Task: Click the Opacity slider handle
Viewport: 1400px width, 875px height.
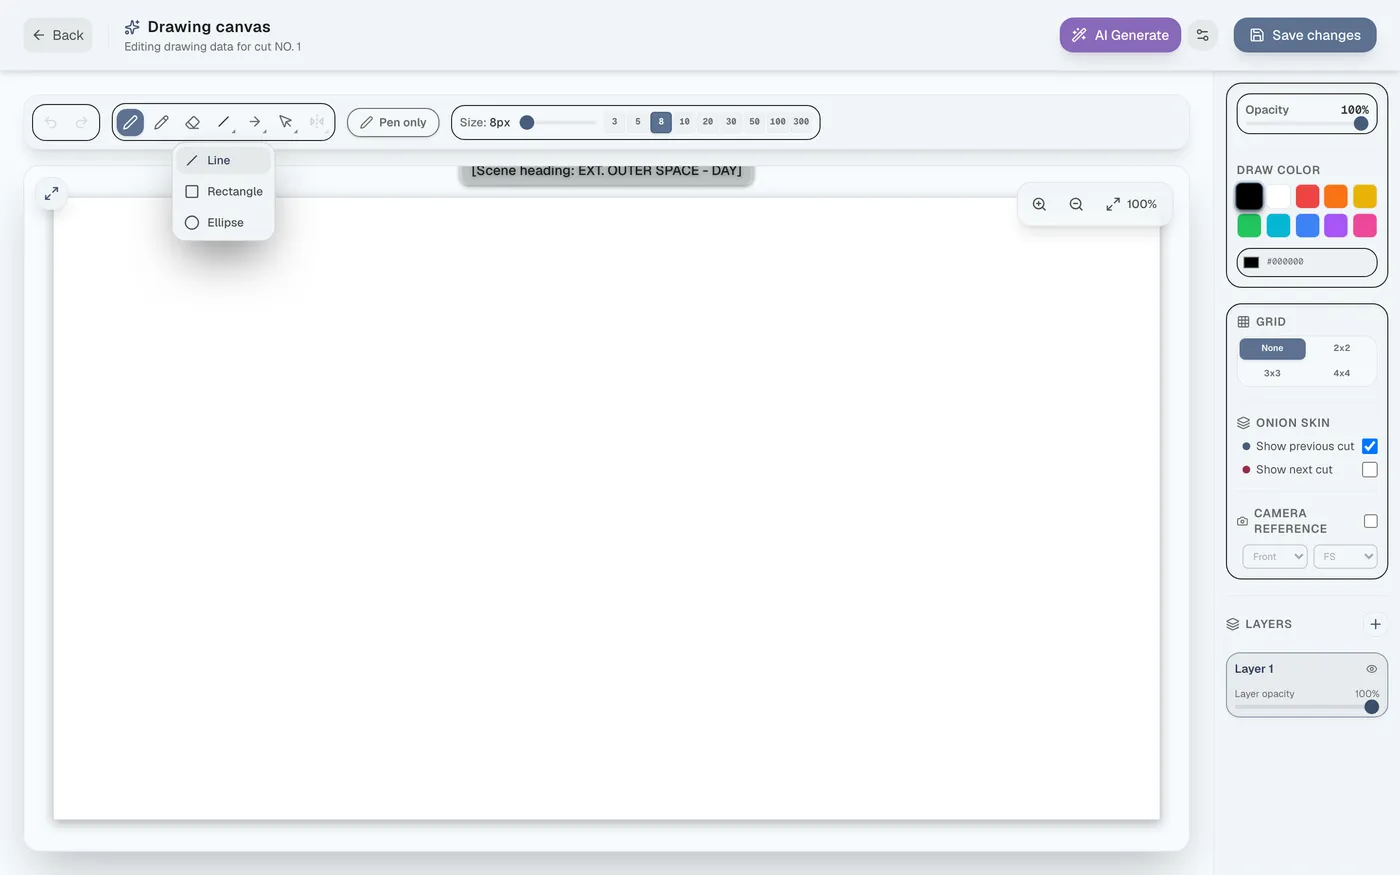Action: tap(1361, 124)
